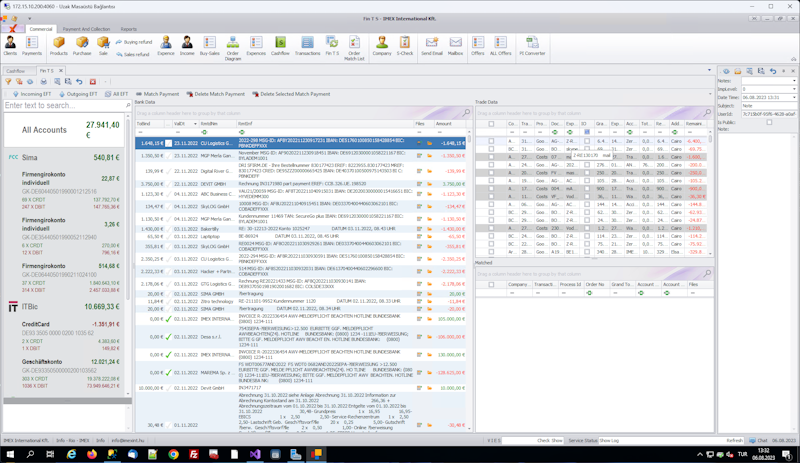Click Delete Selected Match Payment
Image resolution: width=800 pixels, height=463 pixels.
point(291,94)
